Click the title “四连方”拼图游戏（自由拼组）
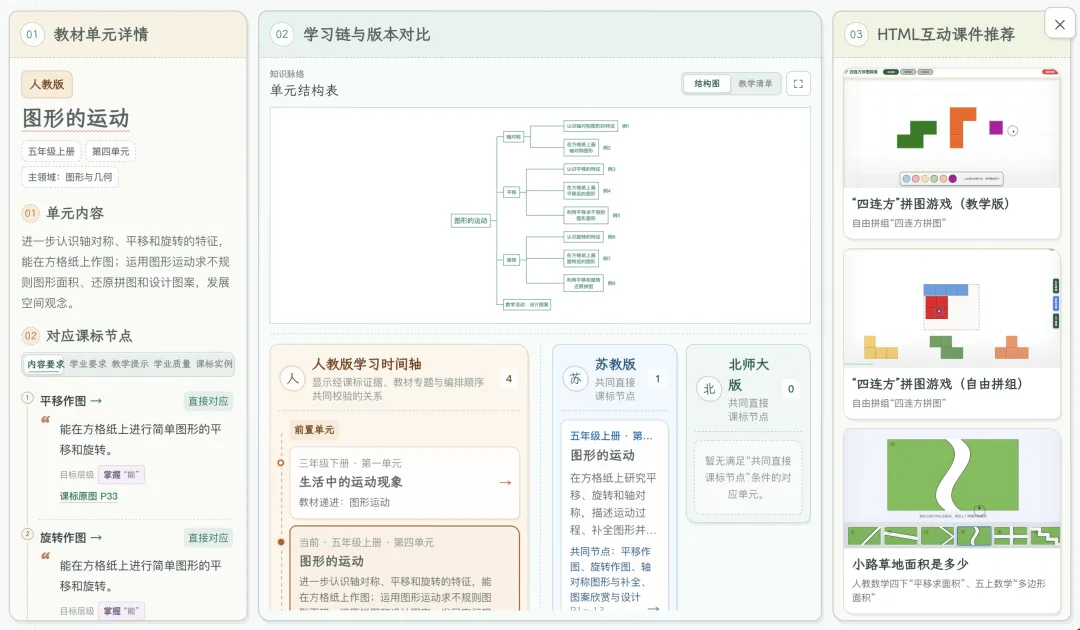Image resolution: width=1080 pixels, height=630 pixels. point(937,384)
